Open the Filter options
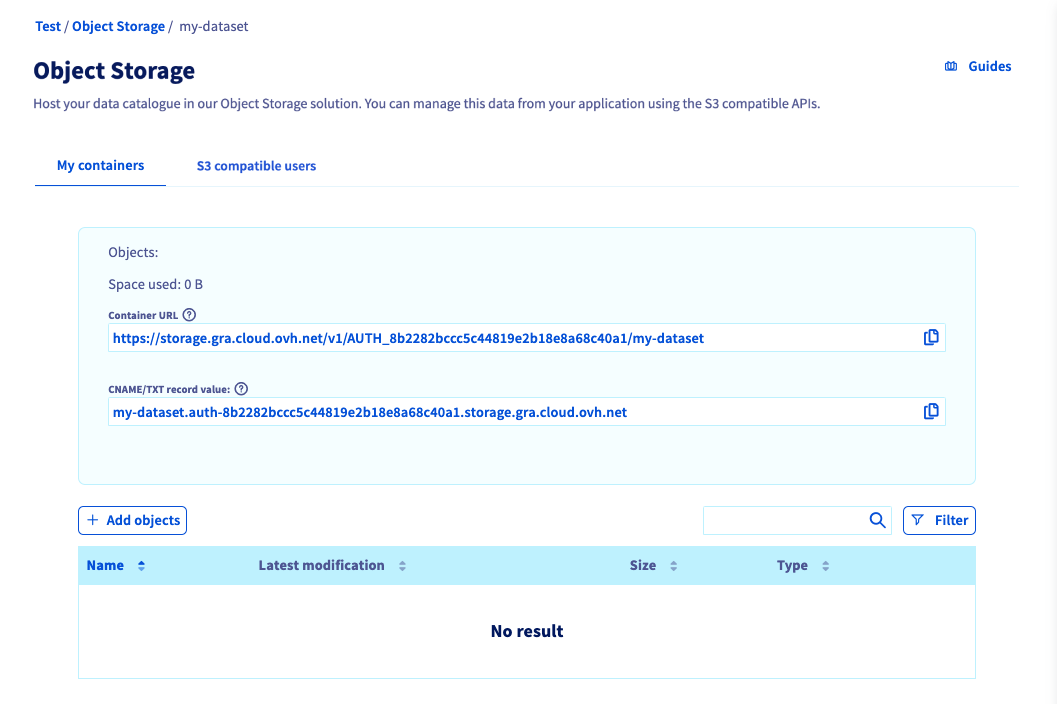The image size is (1057, 704). [x=939, y=520]
